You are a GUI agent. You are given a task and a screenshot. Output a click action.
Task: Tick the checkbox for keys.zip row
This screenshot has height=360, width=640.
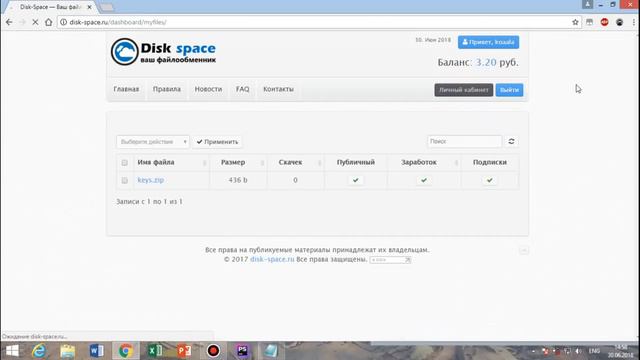[124, 180]
